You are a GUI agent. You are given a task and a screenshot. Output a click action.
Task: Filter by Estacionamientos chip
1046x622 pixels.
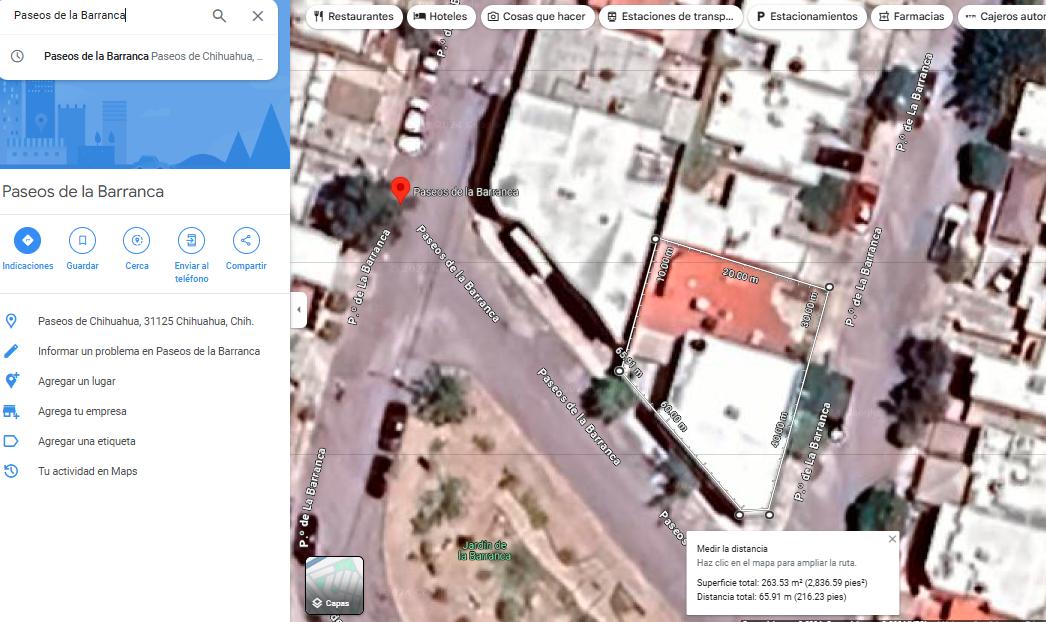pyautogui.click(x=807, y=16)
